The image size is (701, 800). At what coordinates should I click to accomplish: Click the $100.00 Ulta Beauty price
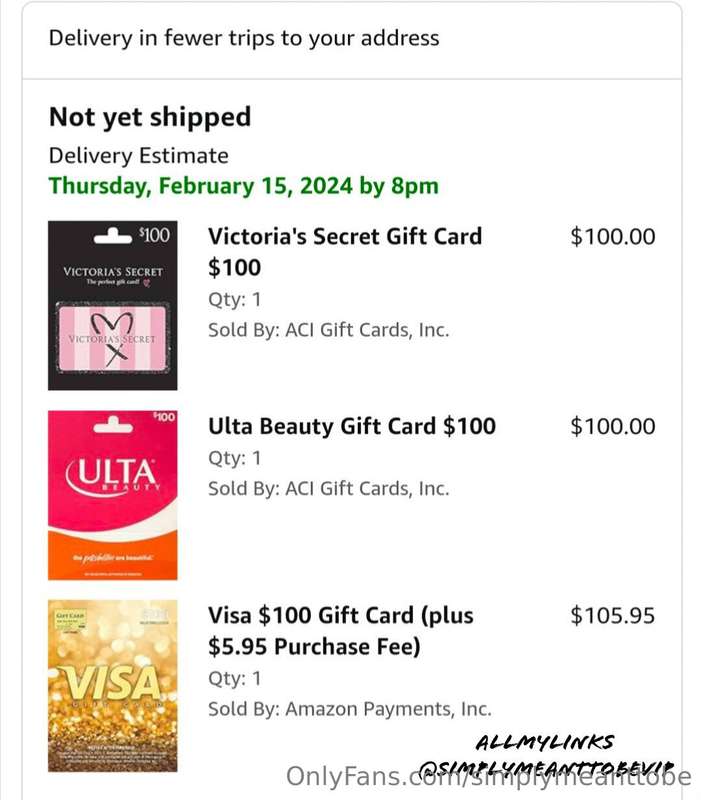pyautogui.click(x=613, y=427)
